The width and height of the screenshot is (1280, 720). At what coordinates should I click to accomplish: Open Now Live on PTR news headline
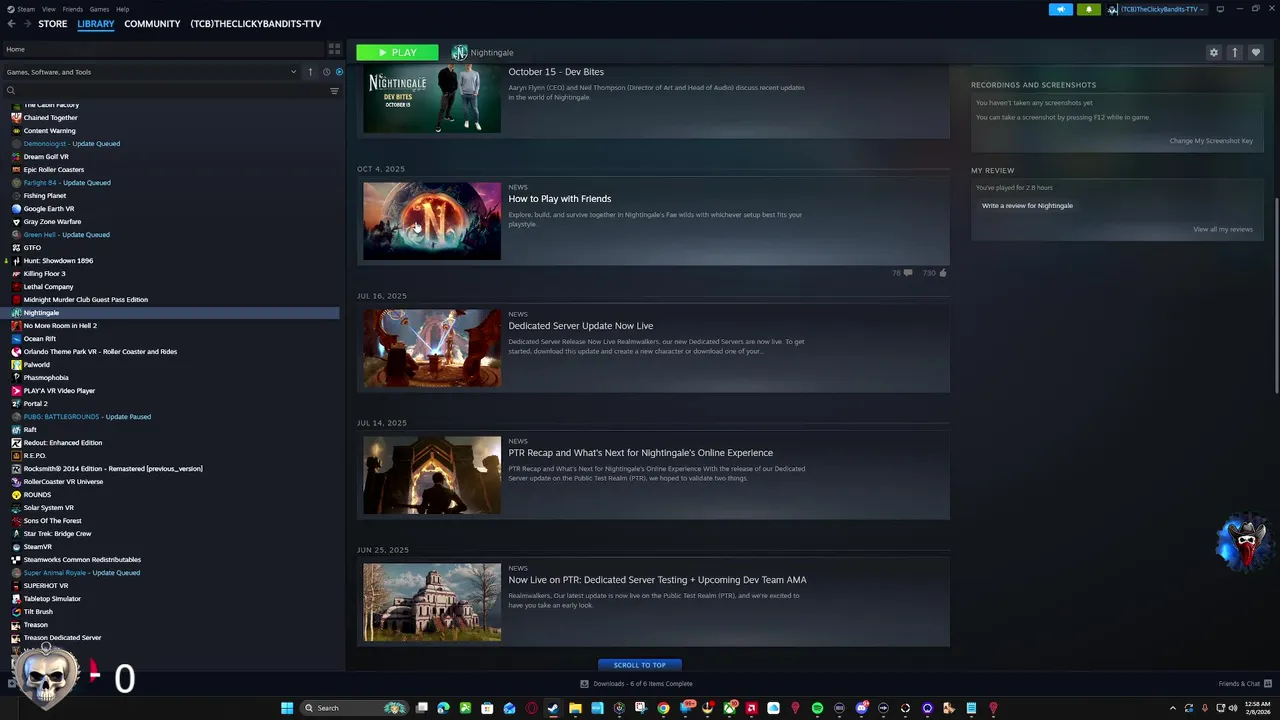pyautogui.click(x=657, y=580)
